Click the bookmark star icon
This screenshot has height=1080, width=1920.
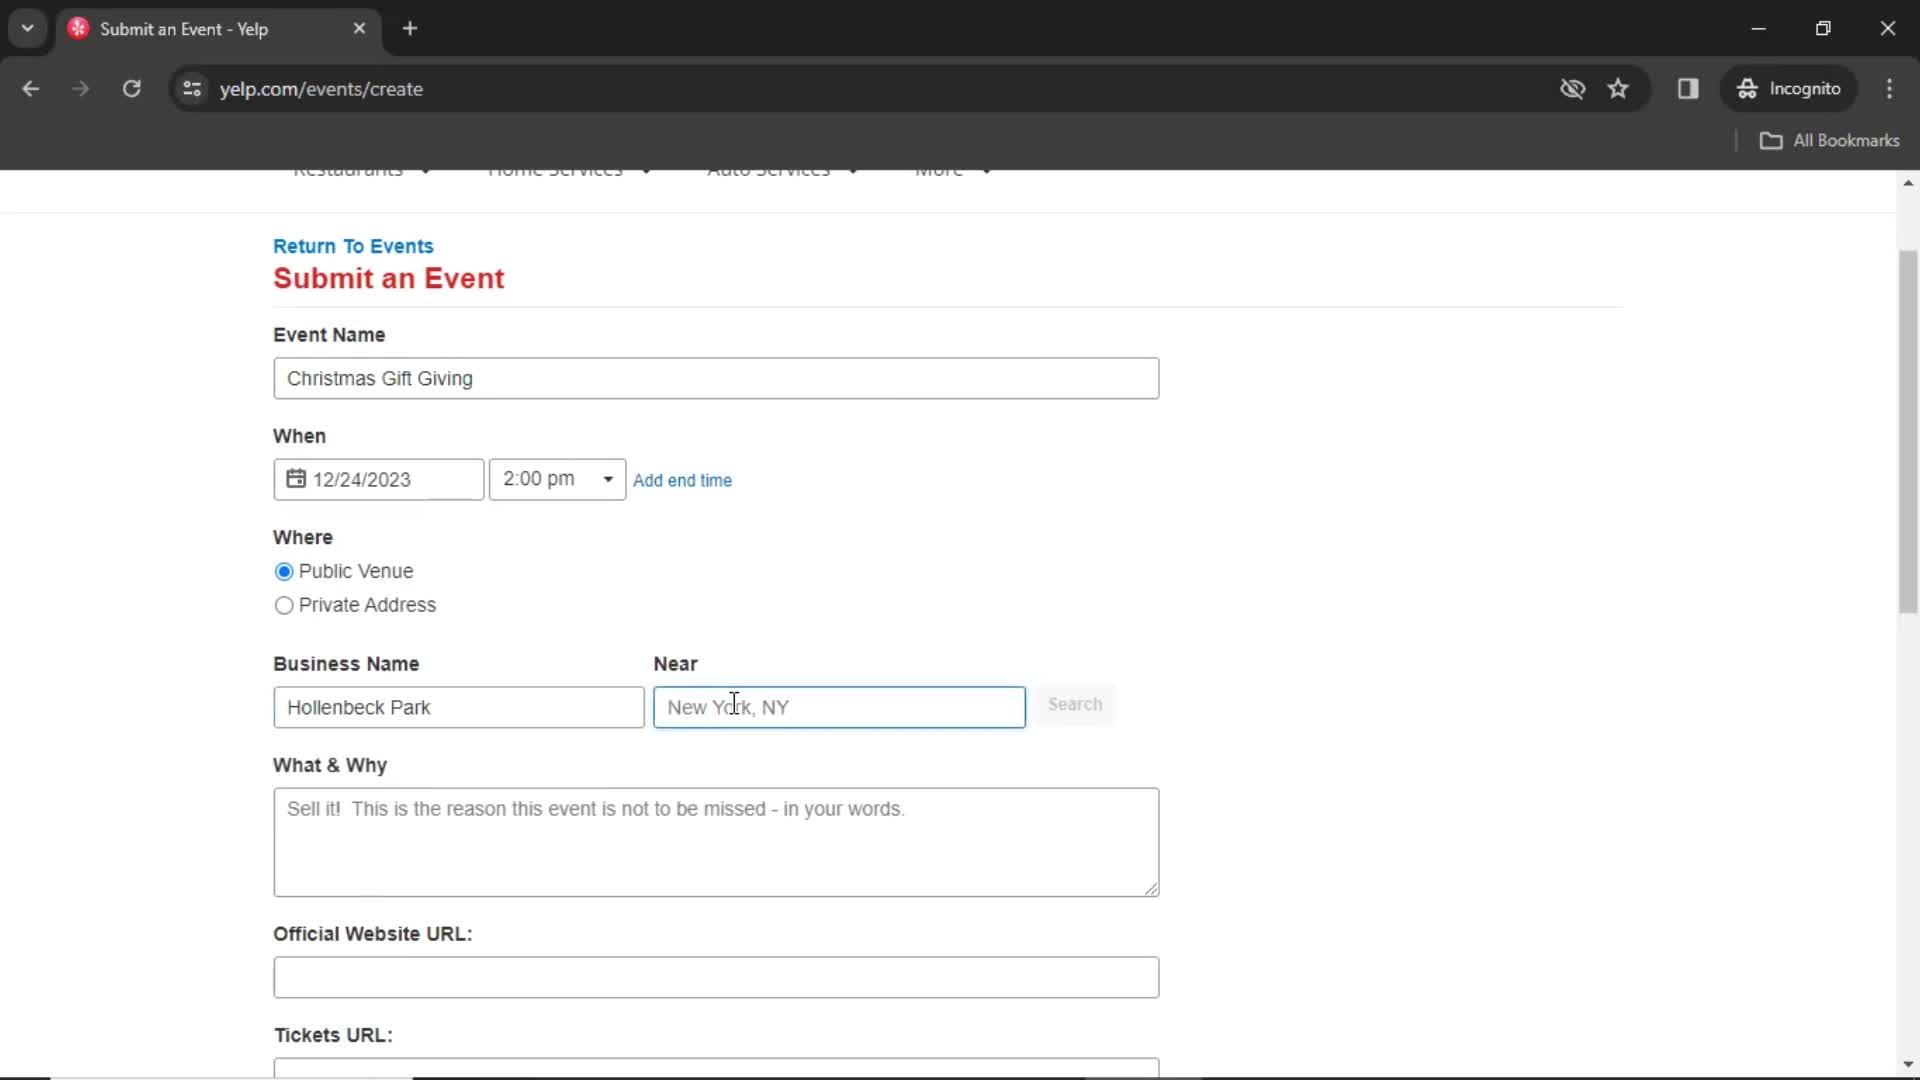click(x=1619, y=88)
